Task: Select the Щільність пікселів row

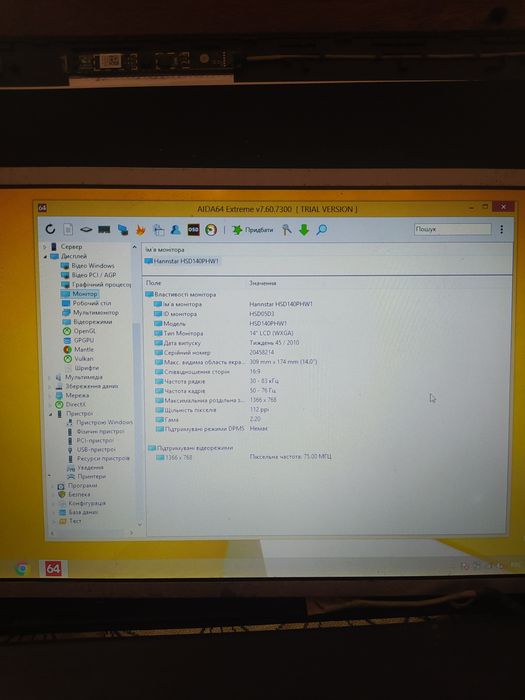Action: 329,410
